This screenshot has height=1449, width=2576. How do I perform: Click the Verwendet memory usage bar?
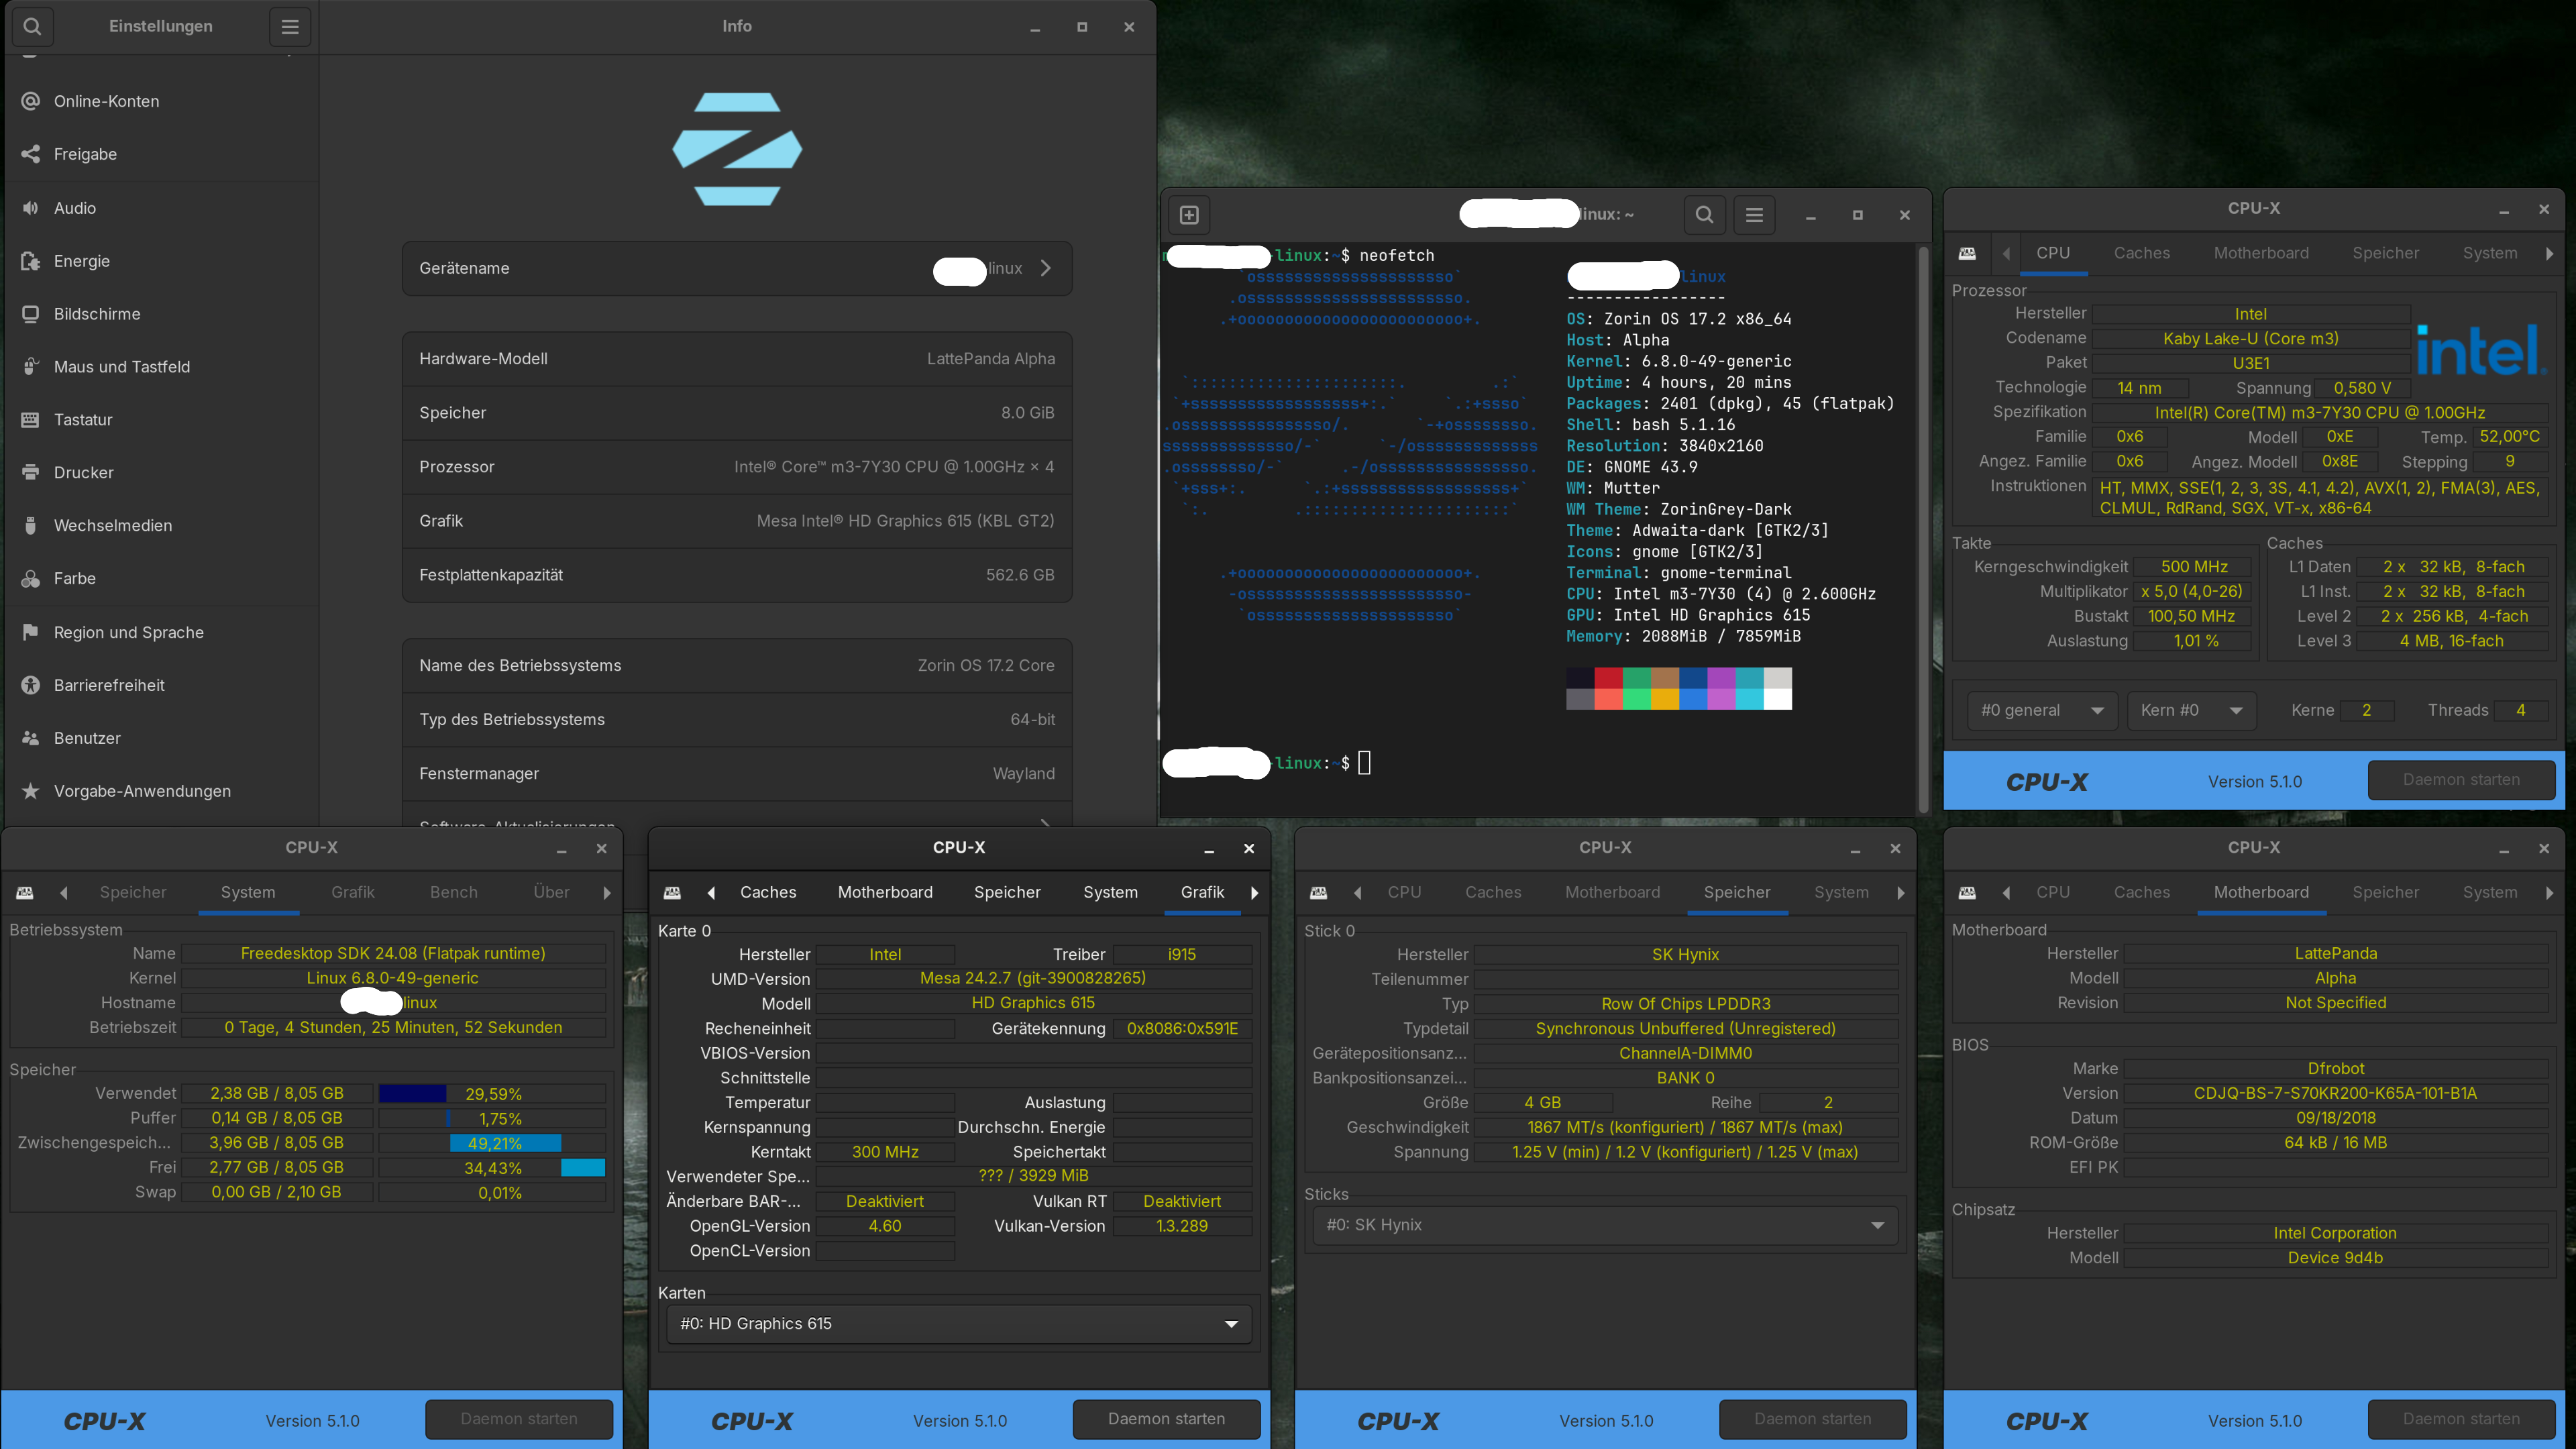pyautogui.click(x=491, y=1093)
